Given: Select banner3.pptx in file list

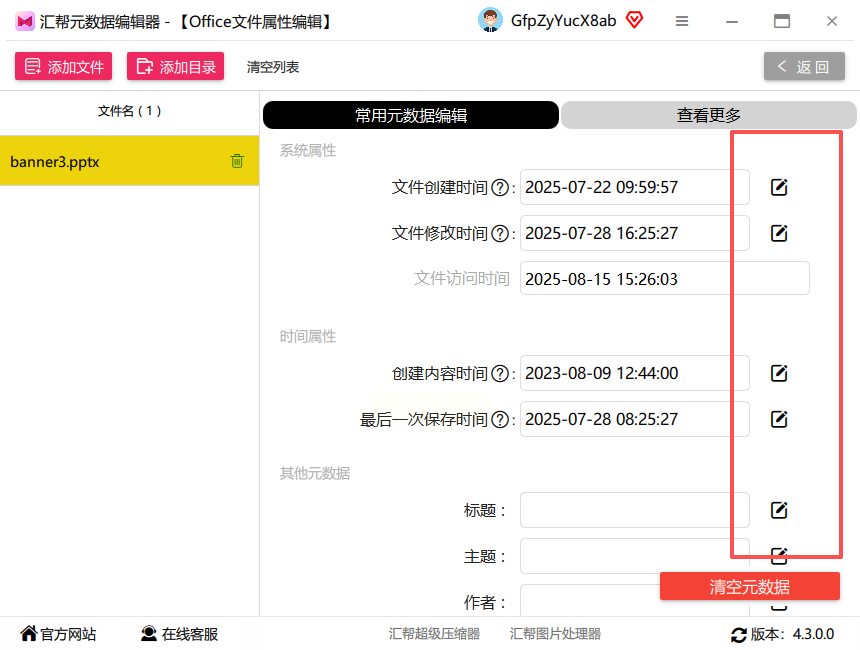Looking at the screenshot, I should click(x=129, y=161).
